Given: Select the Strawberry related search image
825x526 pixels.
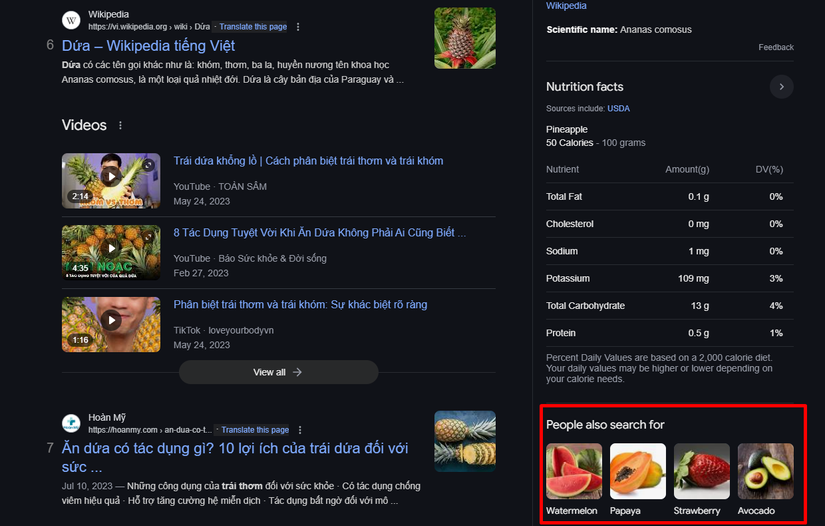Looking at the screenshot, I should pyautogui.click(x=702, y=471).
